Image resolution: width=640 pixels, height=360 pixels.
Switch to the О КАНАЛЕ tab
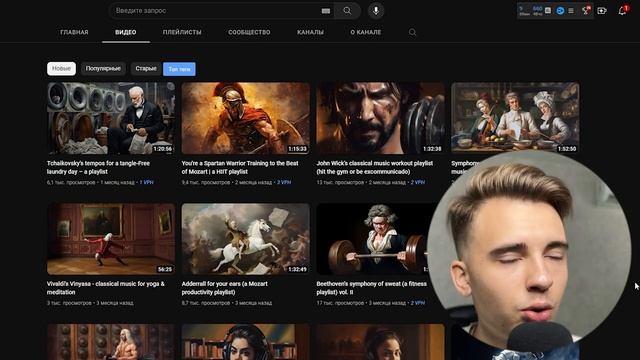point(366,32)
